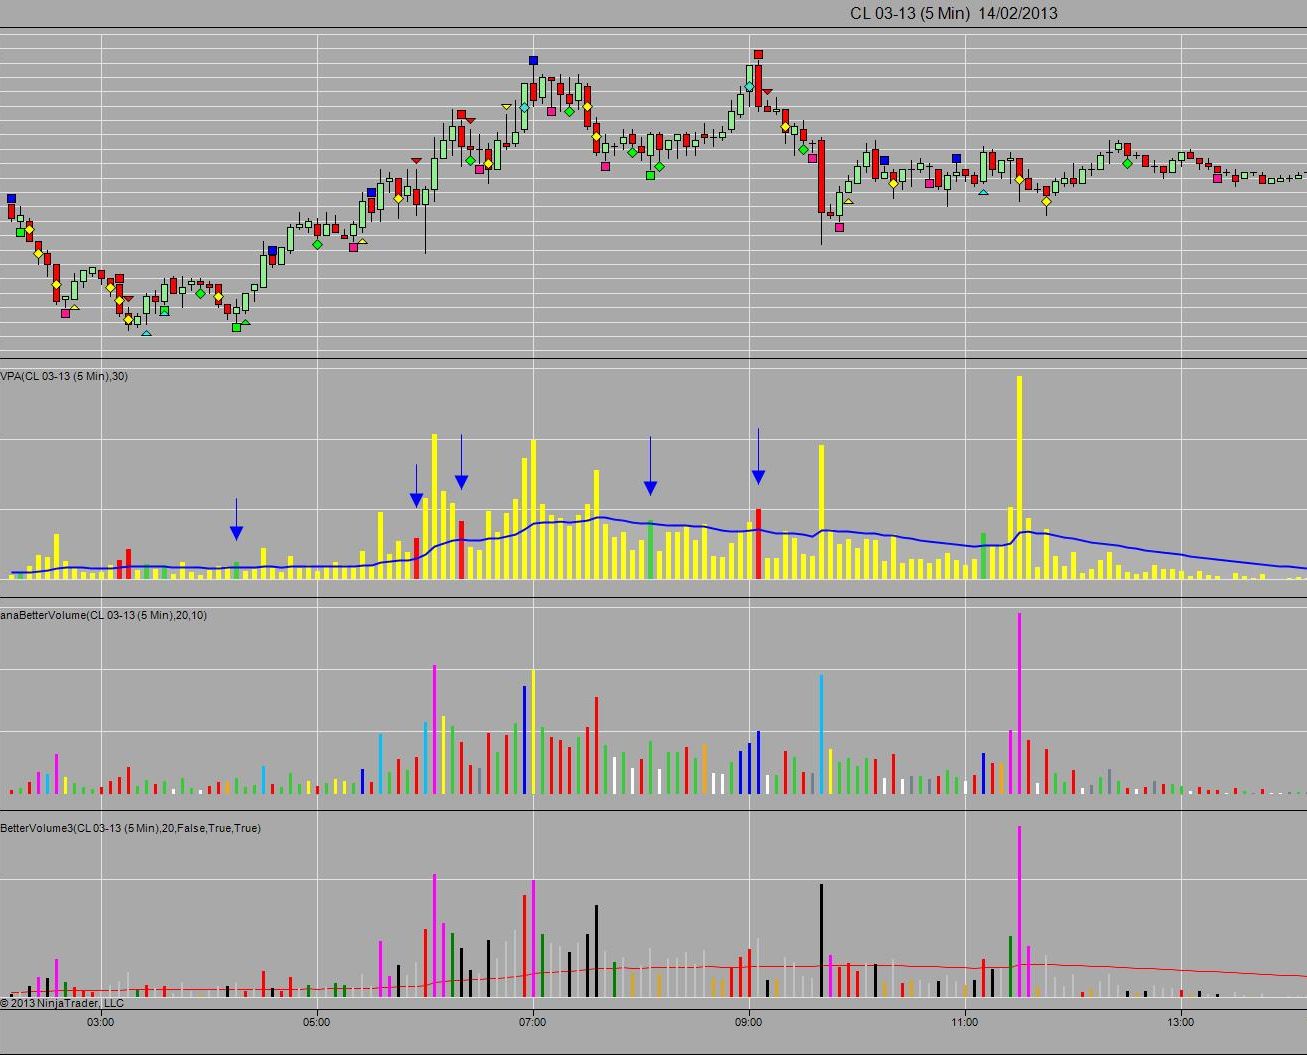Click the "07:00" time axis label

(533, 1022)
